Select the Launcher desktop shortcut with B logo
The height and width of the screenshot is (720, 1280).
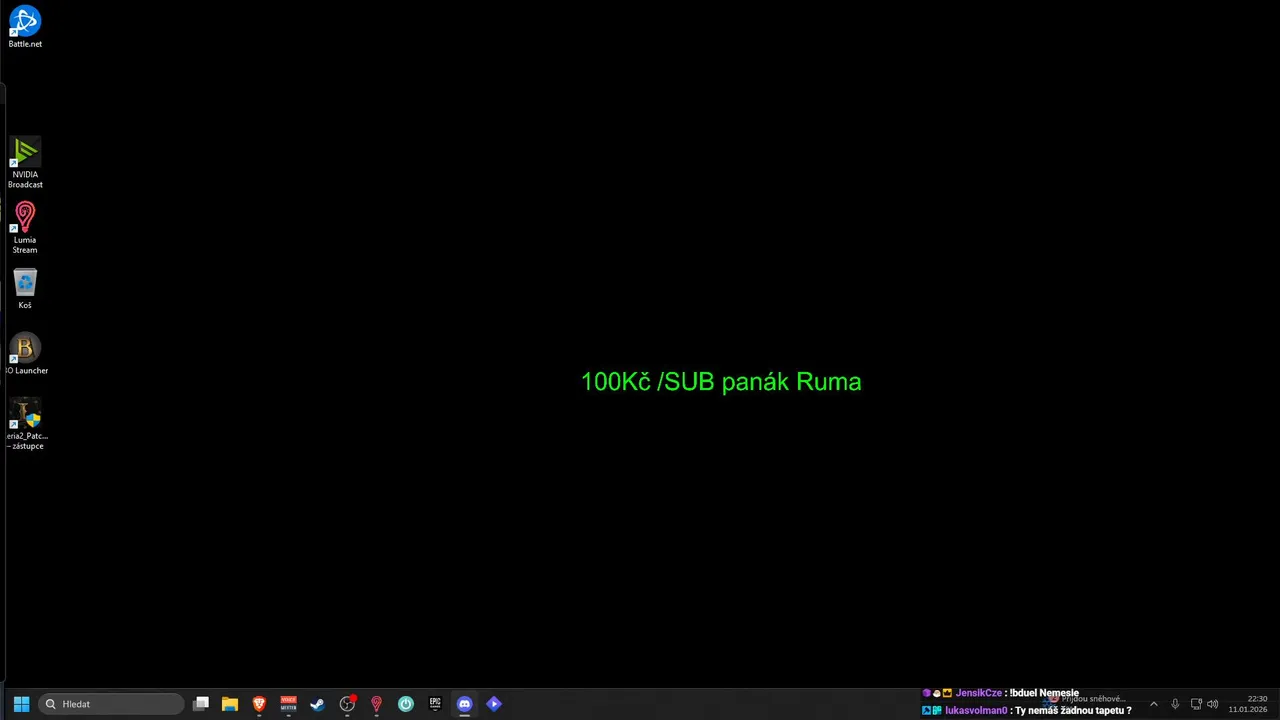point(25,354)
